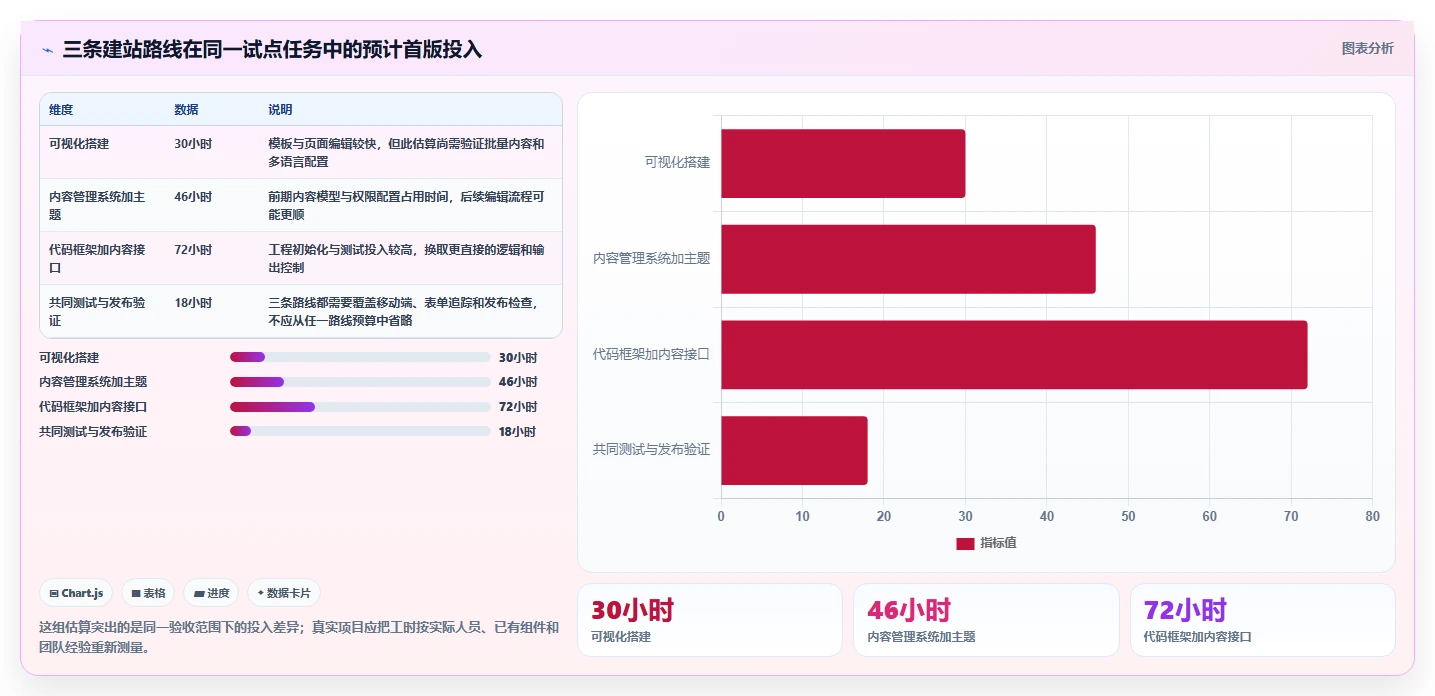The height and width of the screenshot is (696, 1435).
Task: Click the description starting 模板与页面编辑较快
Action: (406, 153)
